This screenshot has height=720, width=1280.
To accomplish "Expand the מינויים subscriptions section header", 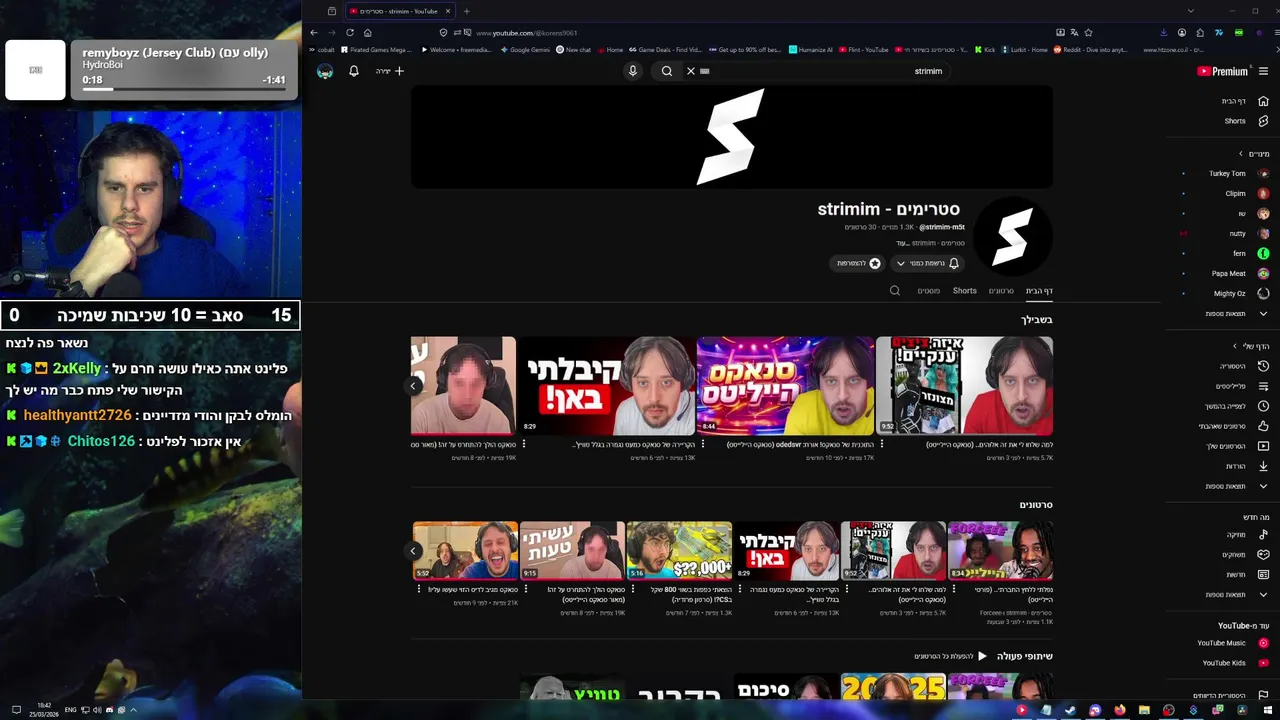I will pos(1254,154).
